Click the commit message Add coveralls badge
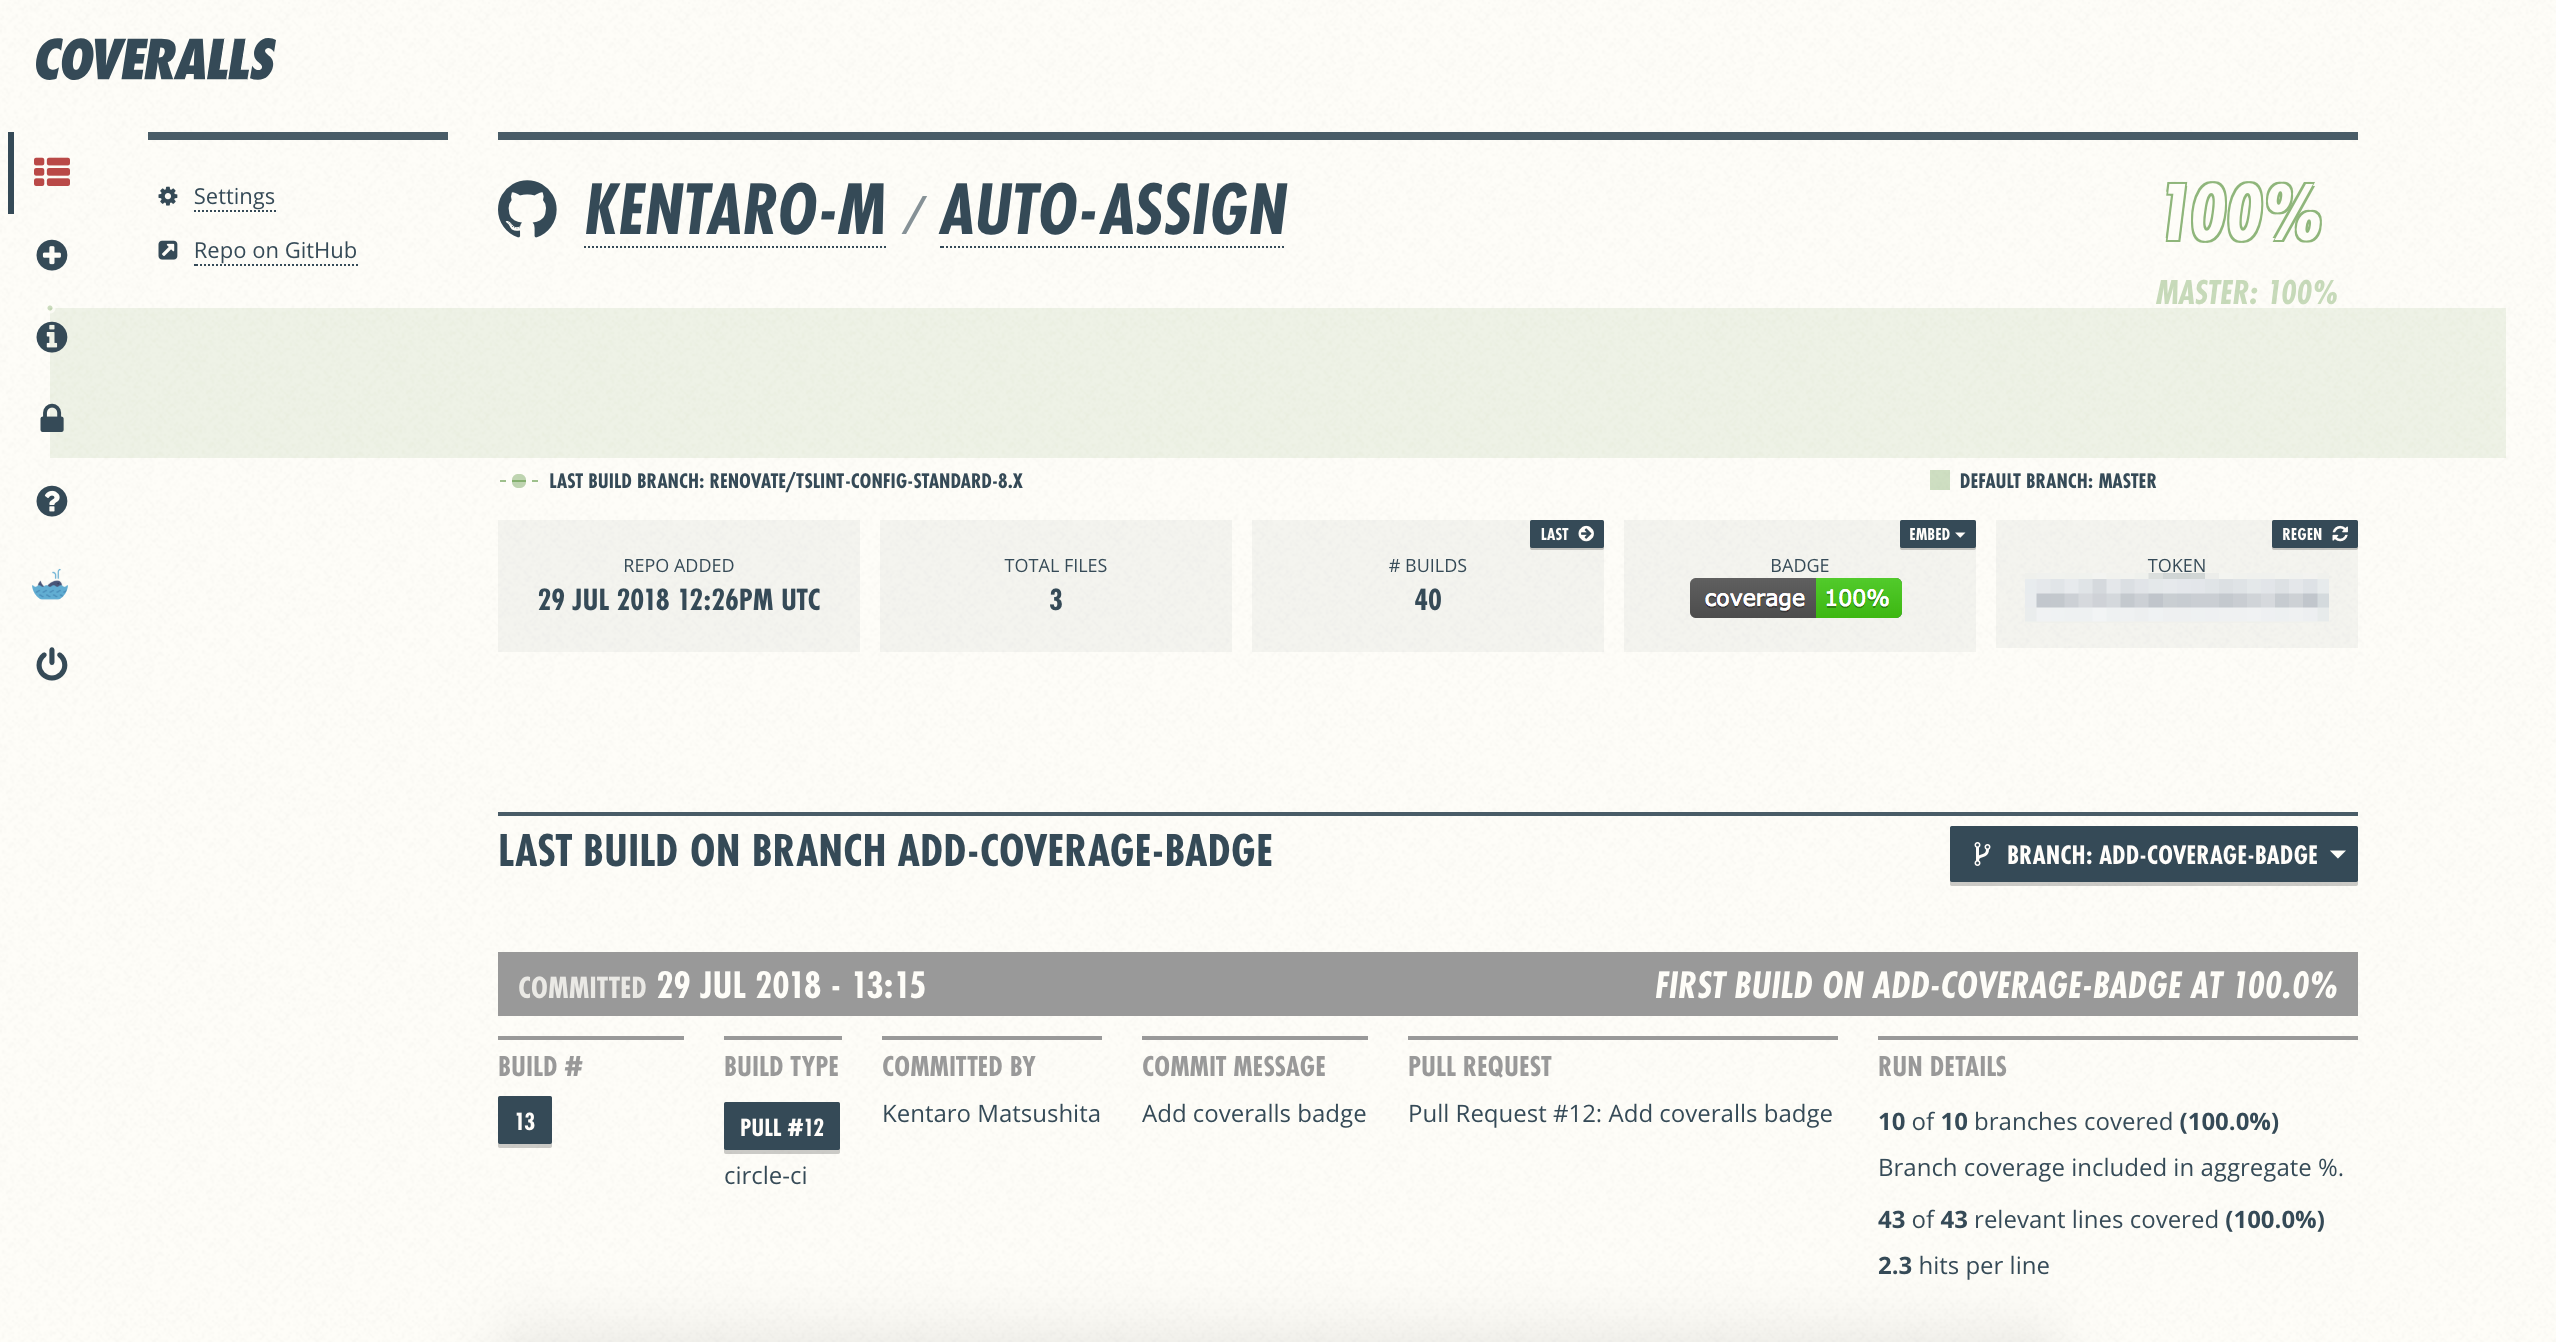The width and height of the screenshot is (2556, 1342). (x=1254, y=1113)
